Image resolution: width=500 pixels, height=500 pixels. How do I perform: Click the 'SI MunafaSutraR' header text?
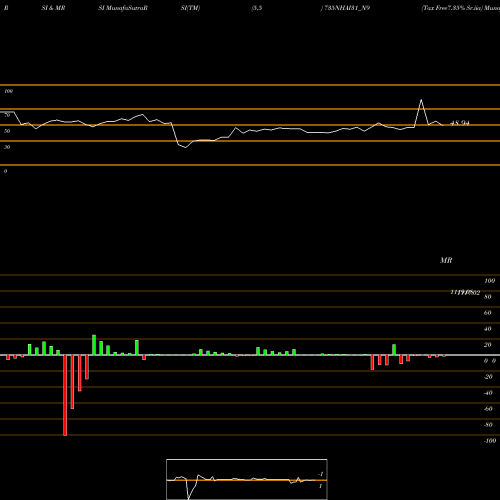pyautogui.click(x=123, y=8)
